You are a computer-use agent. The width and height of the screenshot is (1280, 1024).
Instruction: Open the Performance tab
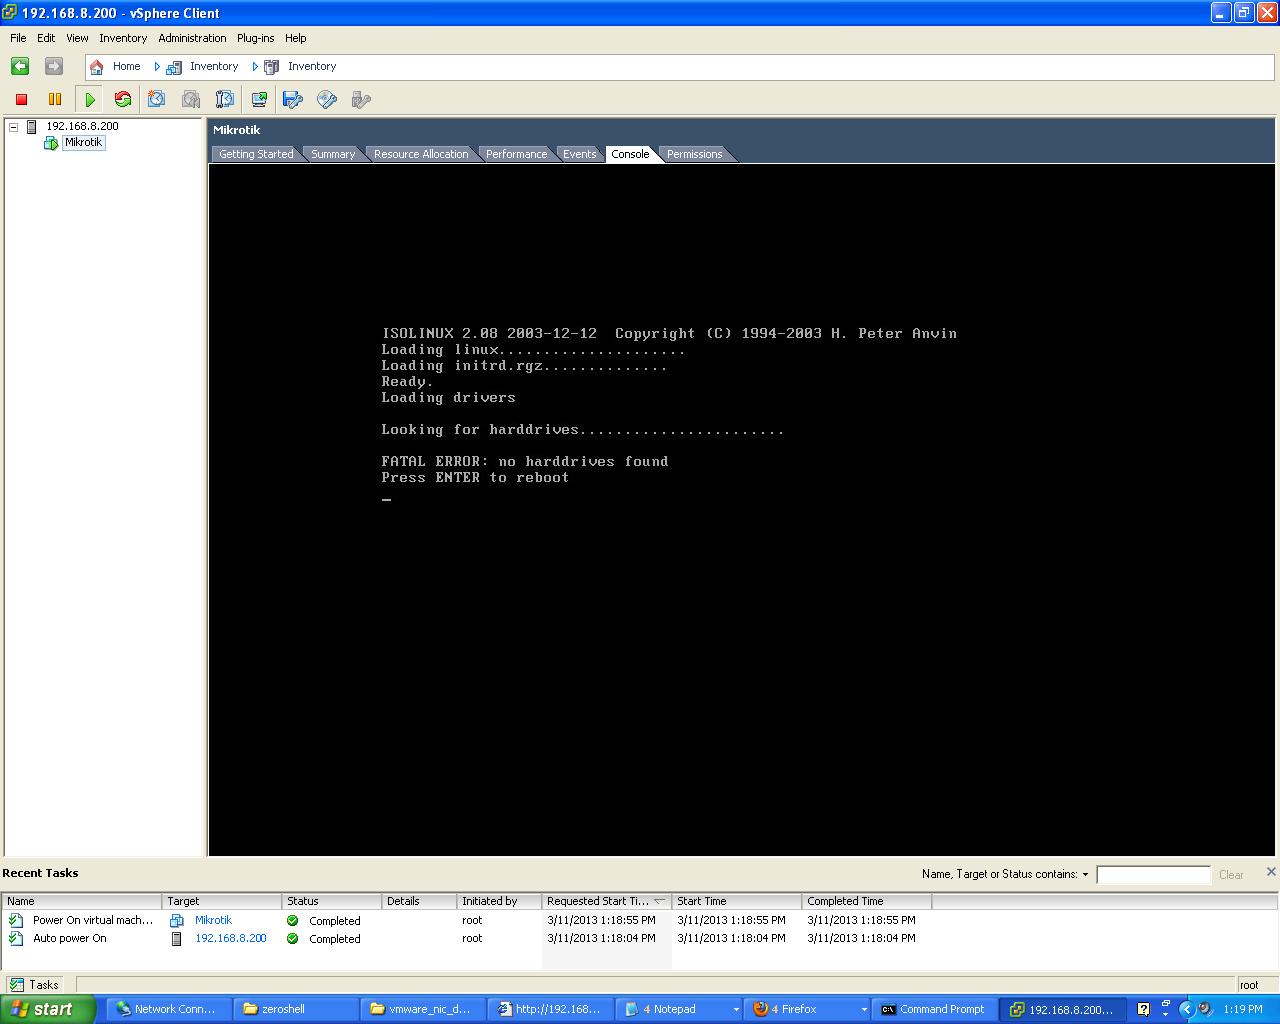pyautogui.click(x=516, y=154)
